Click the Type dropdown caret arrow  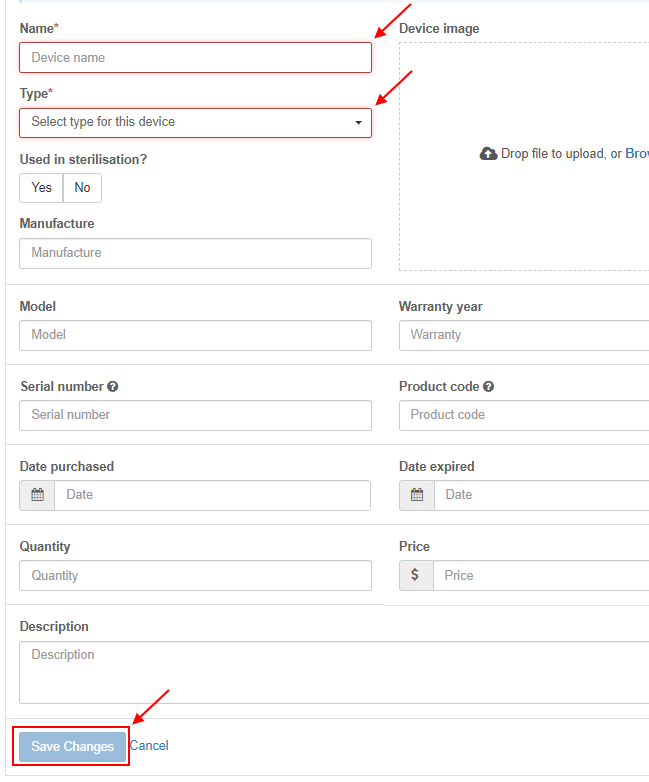(358, 123)
